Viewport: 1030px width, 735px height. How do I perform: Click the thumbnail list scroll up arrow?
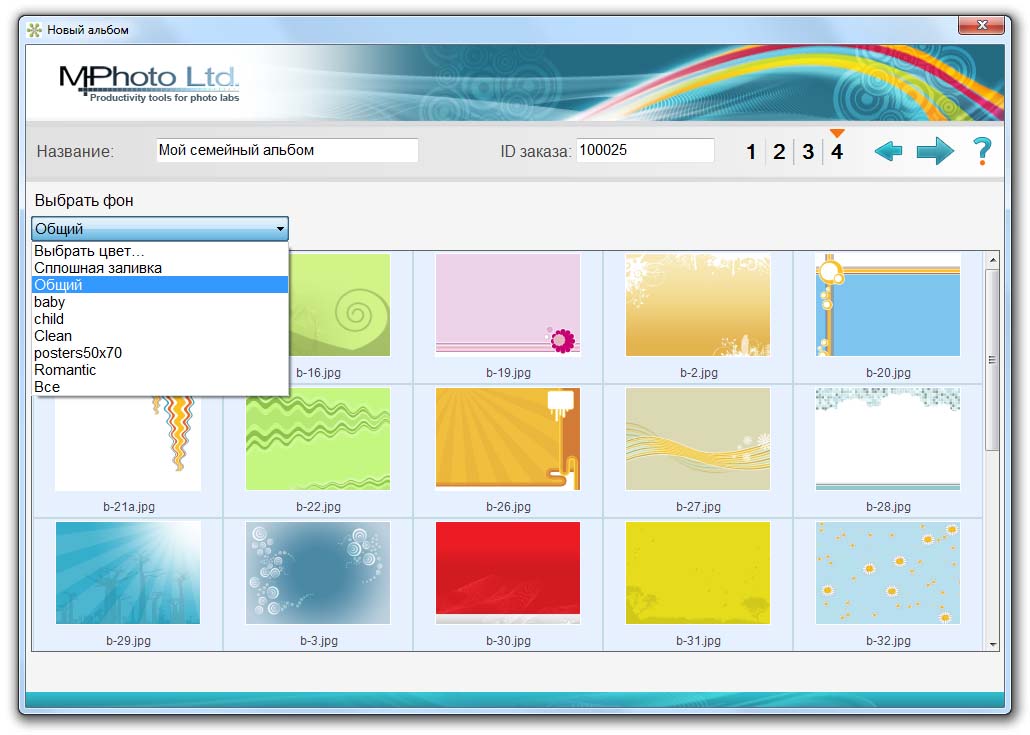(993, 260)
